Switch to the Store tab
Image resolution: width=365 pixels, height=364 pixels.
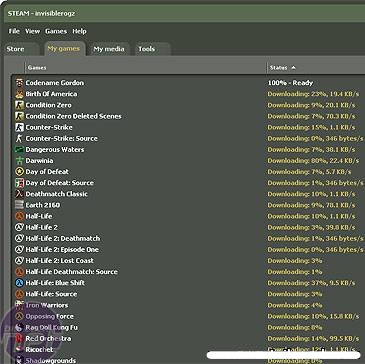point(21,49)
